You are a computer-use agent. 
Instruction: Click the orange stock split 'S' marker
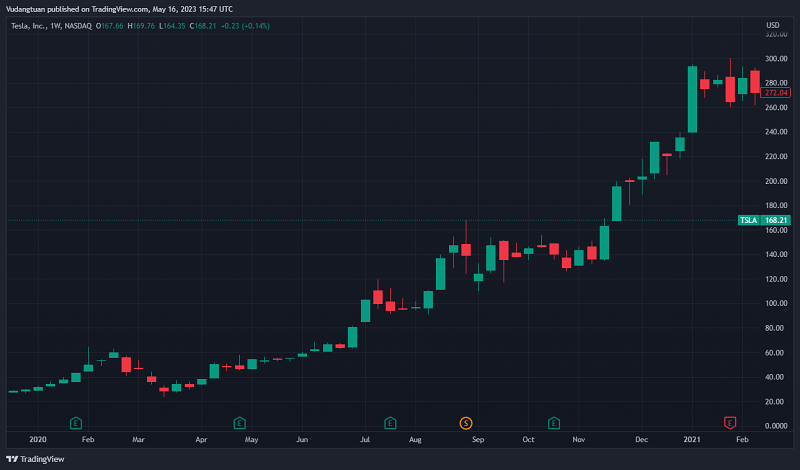click(465, 423)
